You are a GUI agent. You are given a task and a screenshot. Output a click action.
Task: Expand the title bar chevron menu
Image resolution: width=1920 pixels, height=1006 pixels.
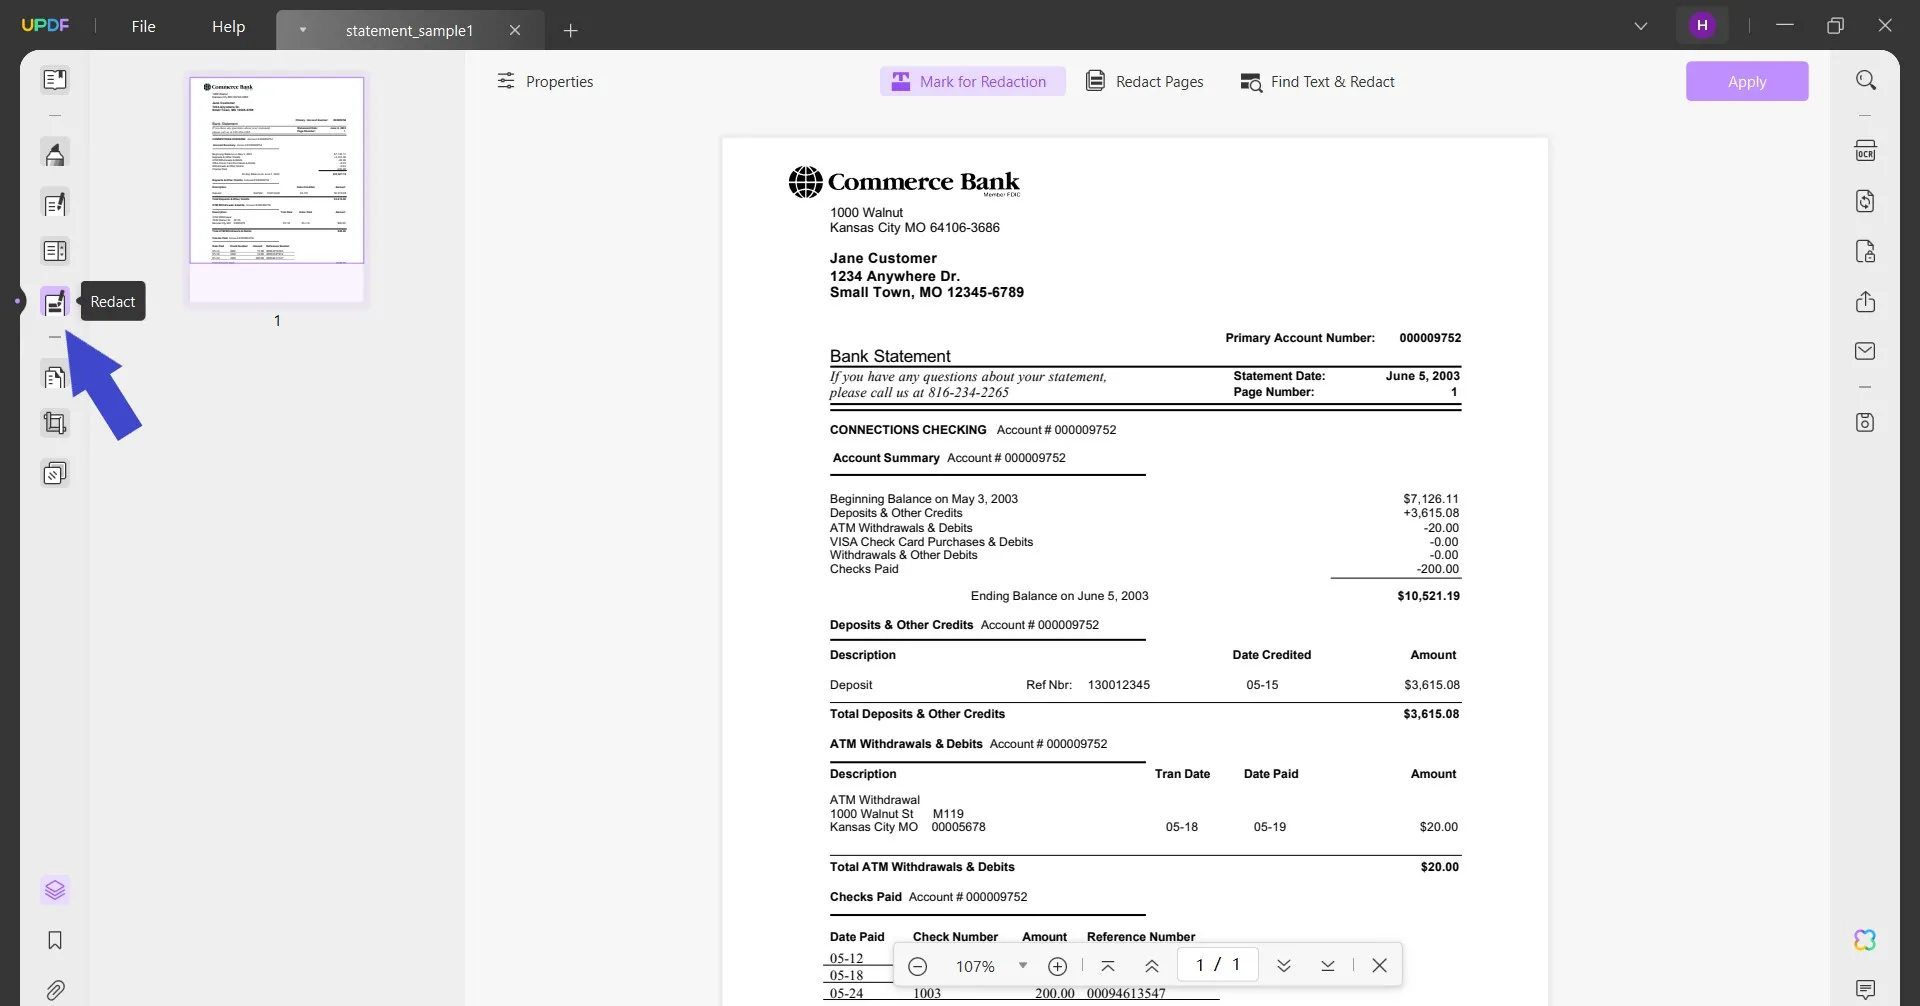pos(1641,26)
